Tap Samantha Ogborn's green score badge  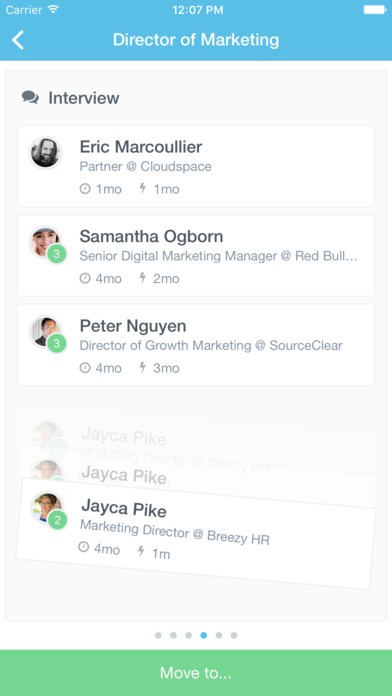pyautogui.click(x=57, y=254)
